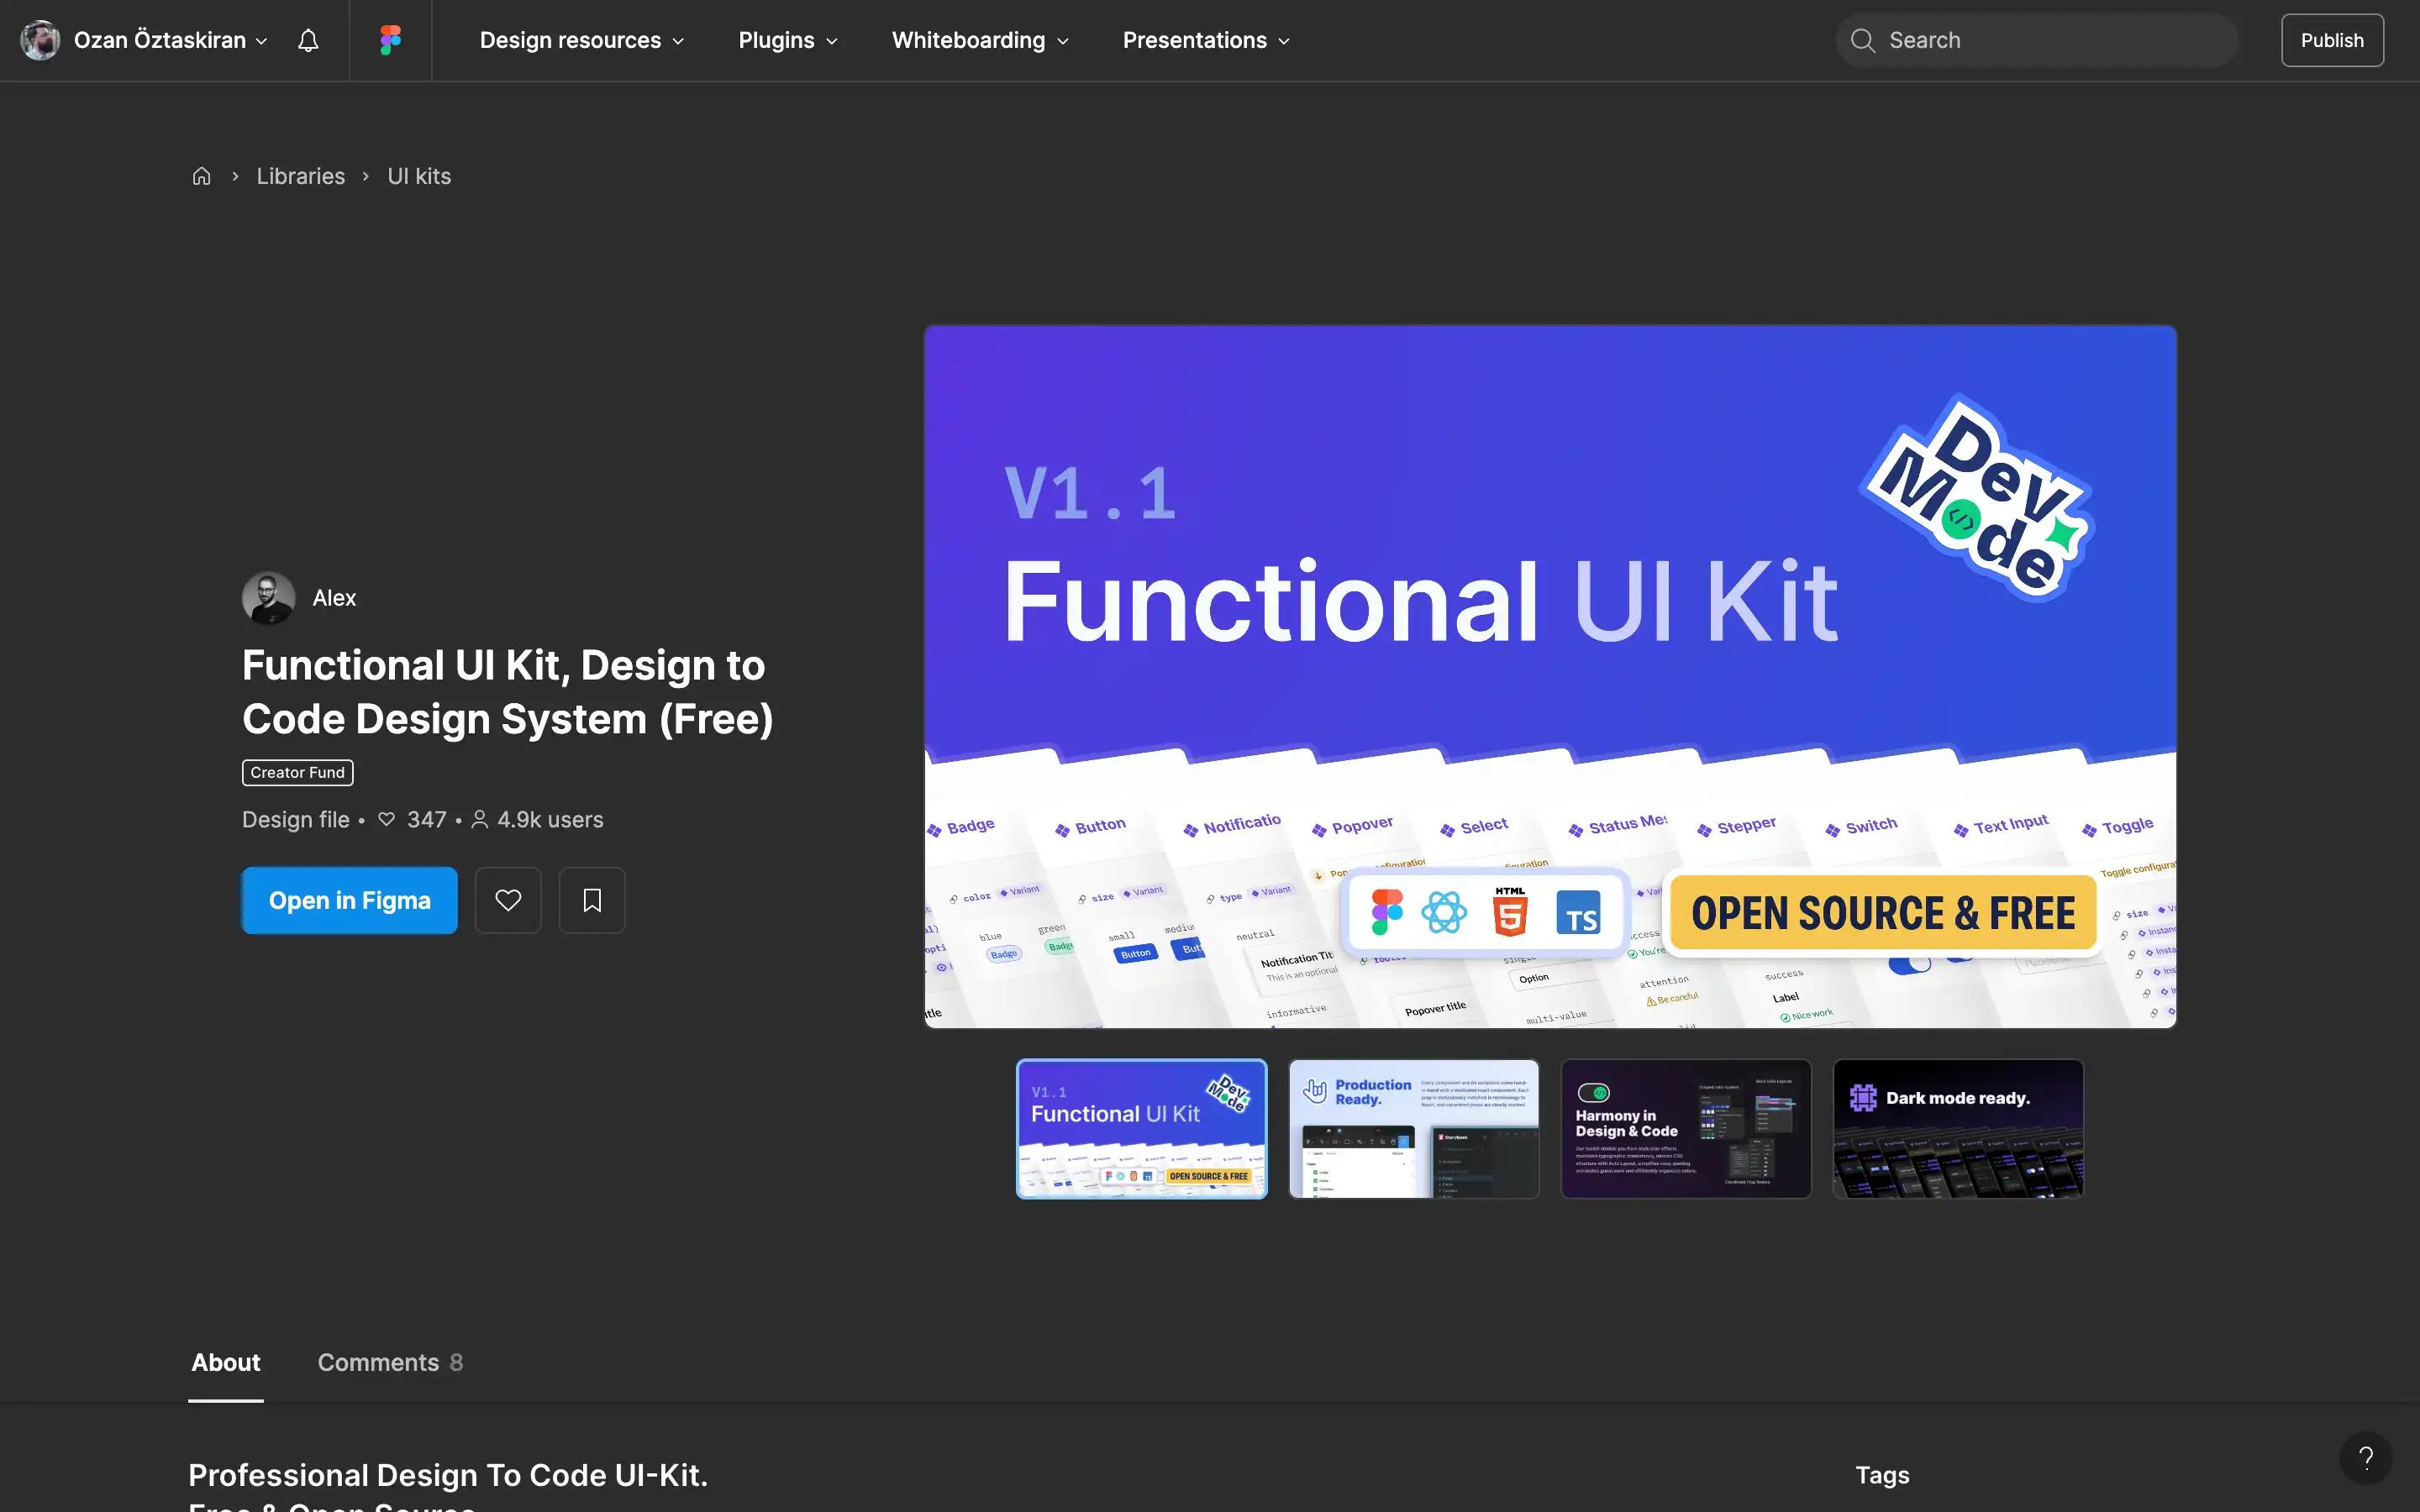Select the Dark mode ready thumbnail

point(1958,1129)
